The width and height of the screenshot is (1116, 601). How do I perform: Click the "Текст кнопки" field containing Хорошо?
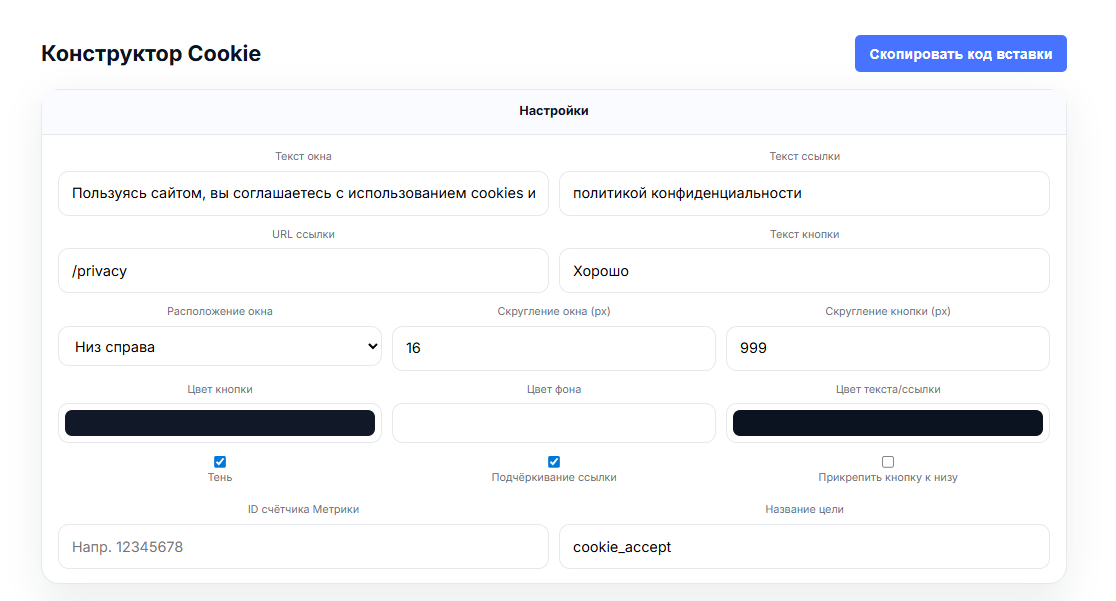(804, 271)
